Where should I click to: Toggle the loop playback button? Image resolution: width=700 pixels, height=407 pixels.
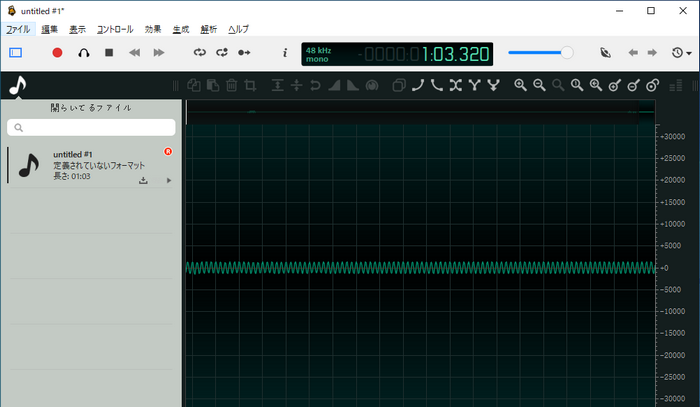click(199, 52)
